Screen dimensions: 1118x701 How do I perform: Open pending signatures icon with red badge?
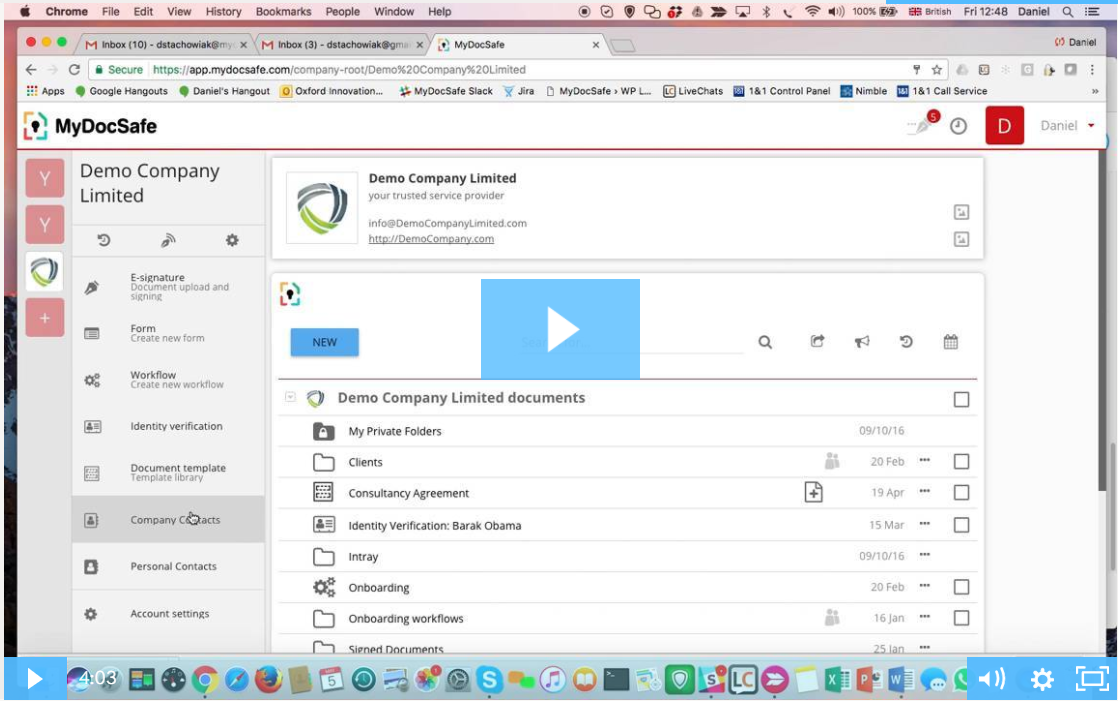click(924, 123)
